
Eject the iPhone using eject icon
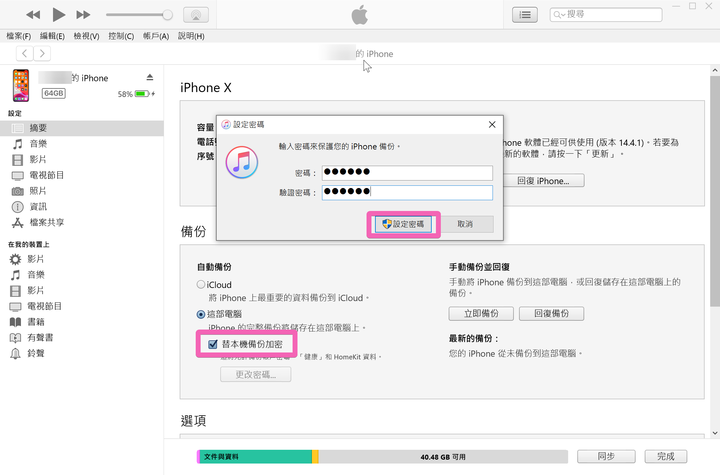point(150,77)
